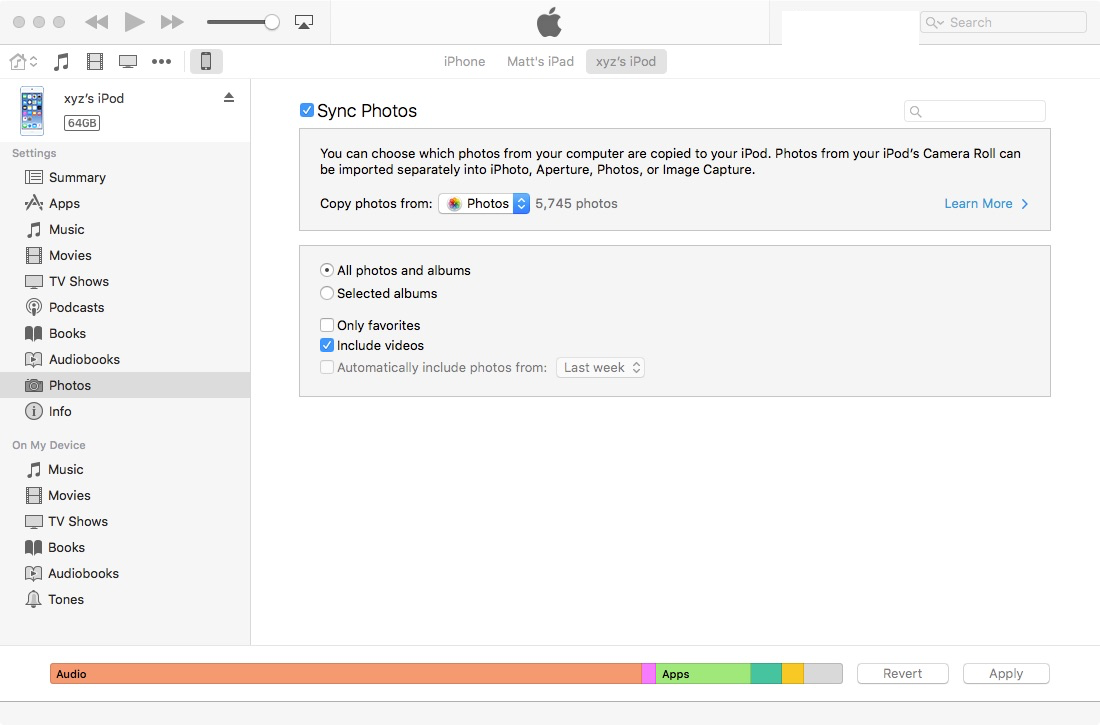Enable Only favorites checkbox
Image resolution: width=1100 pixels, height=725 pixels.
coord(327,325)
